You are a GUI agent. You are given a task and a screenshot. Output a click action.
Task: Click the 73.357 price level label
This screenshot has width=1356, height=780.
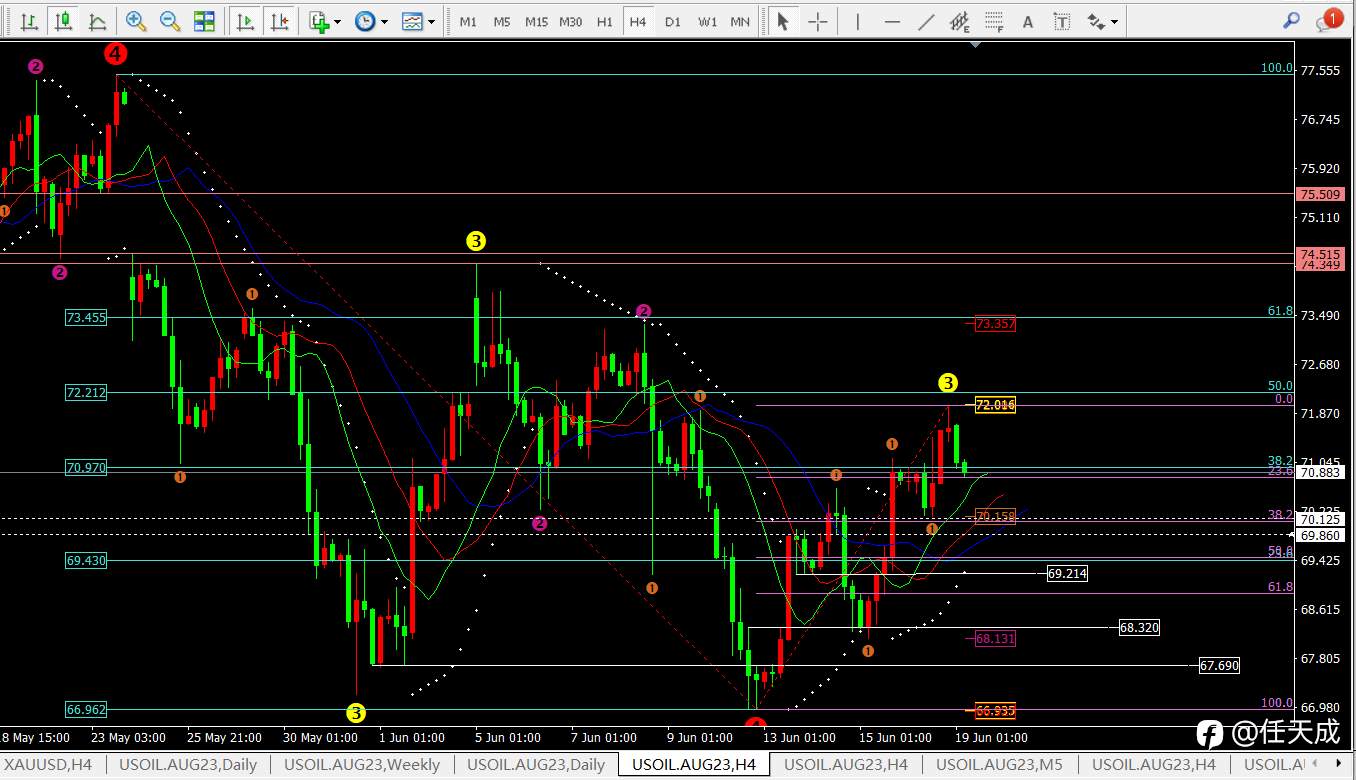(996, 324)
